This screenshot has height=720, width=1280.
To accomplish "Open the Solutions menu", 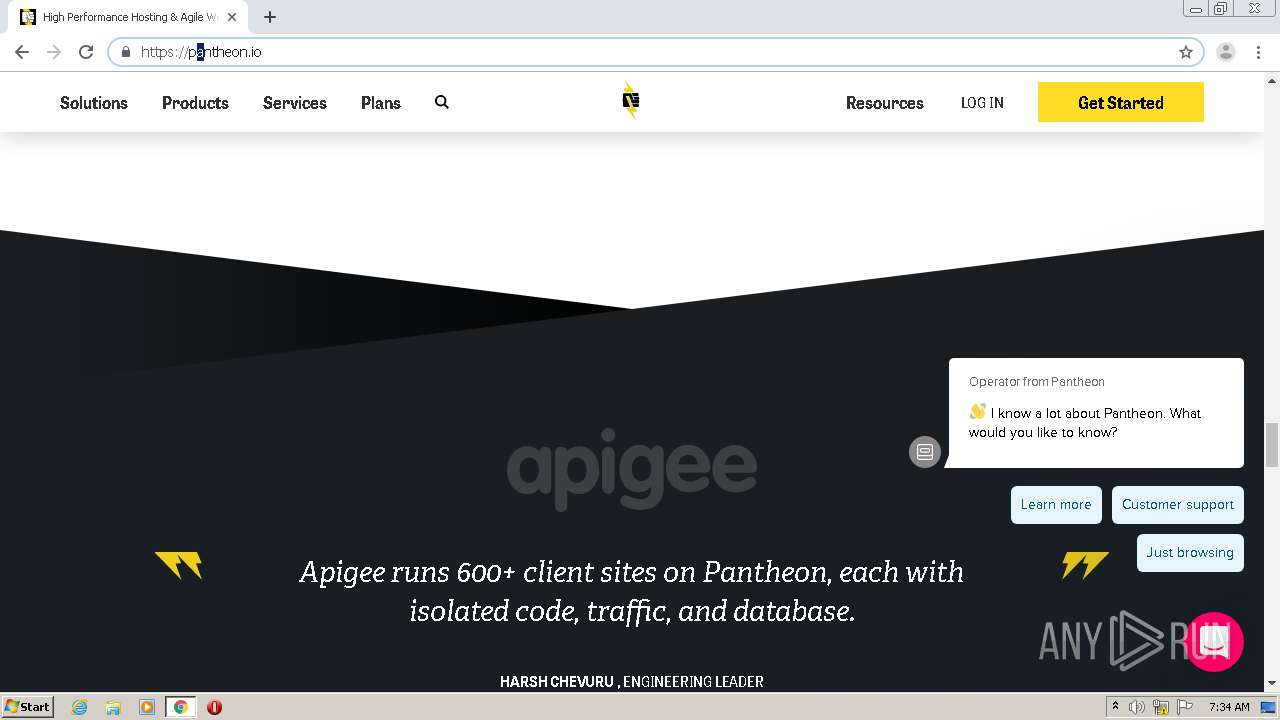I will click(94, 103).
